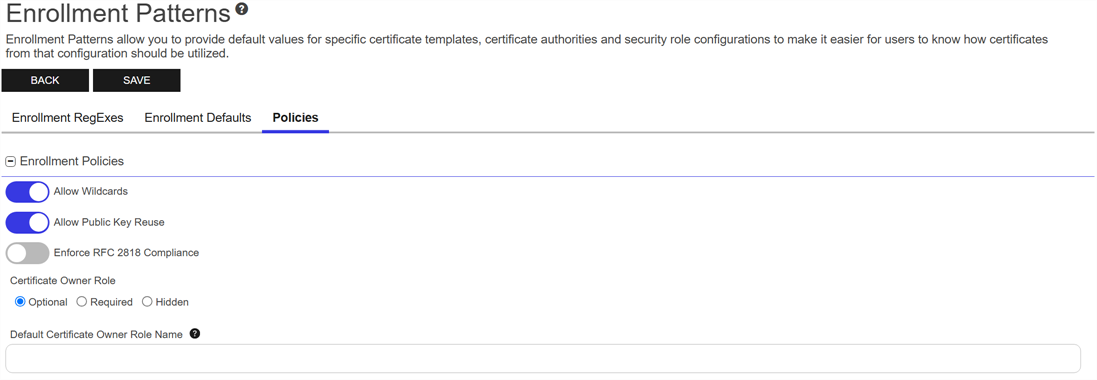Viewport: 1097px width, 380px height.
Task: Select the Optional radio button
Action: [20, 302]
